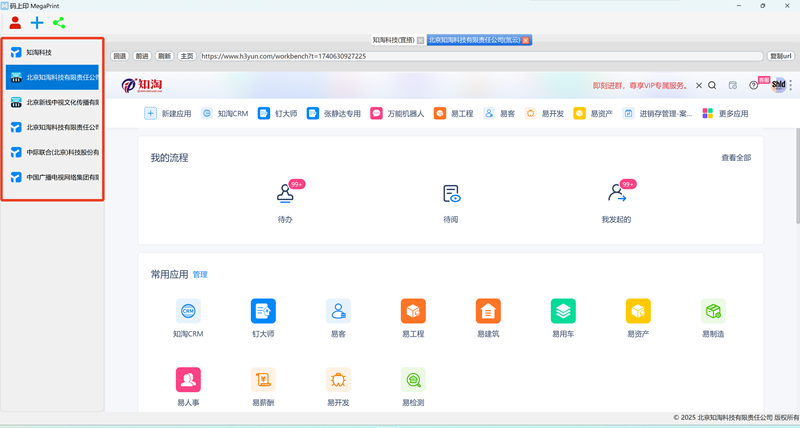Click the green share icon
The image size is (800, 428).
[x=59, y=22]
